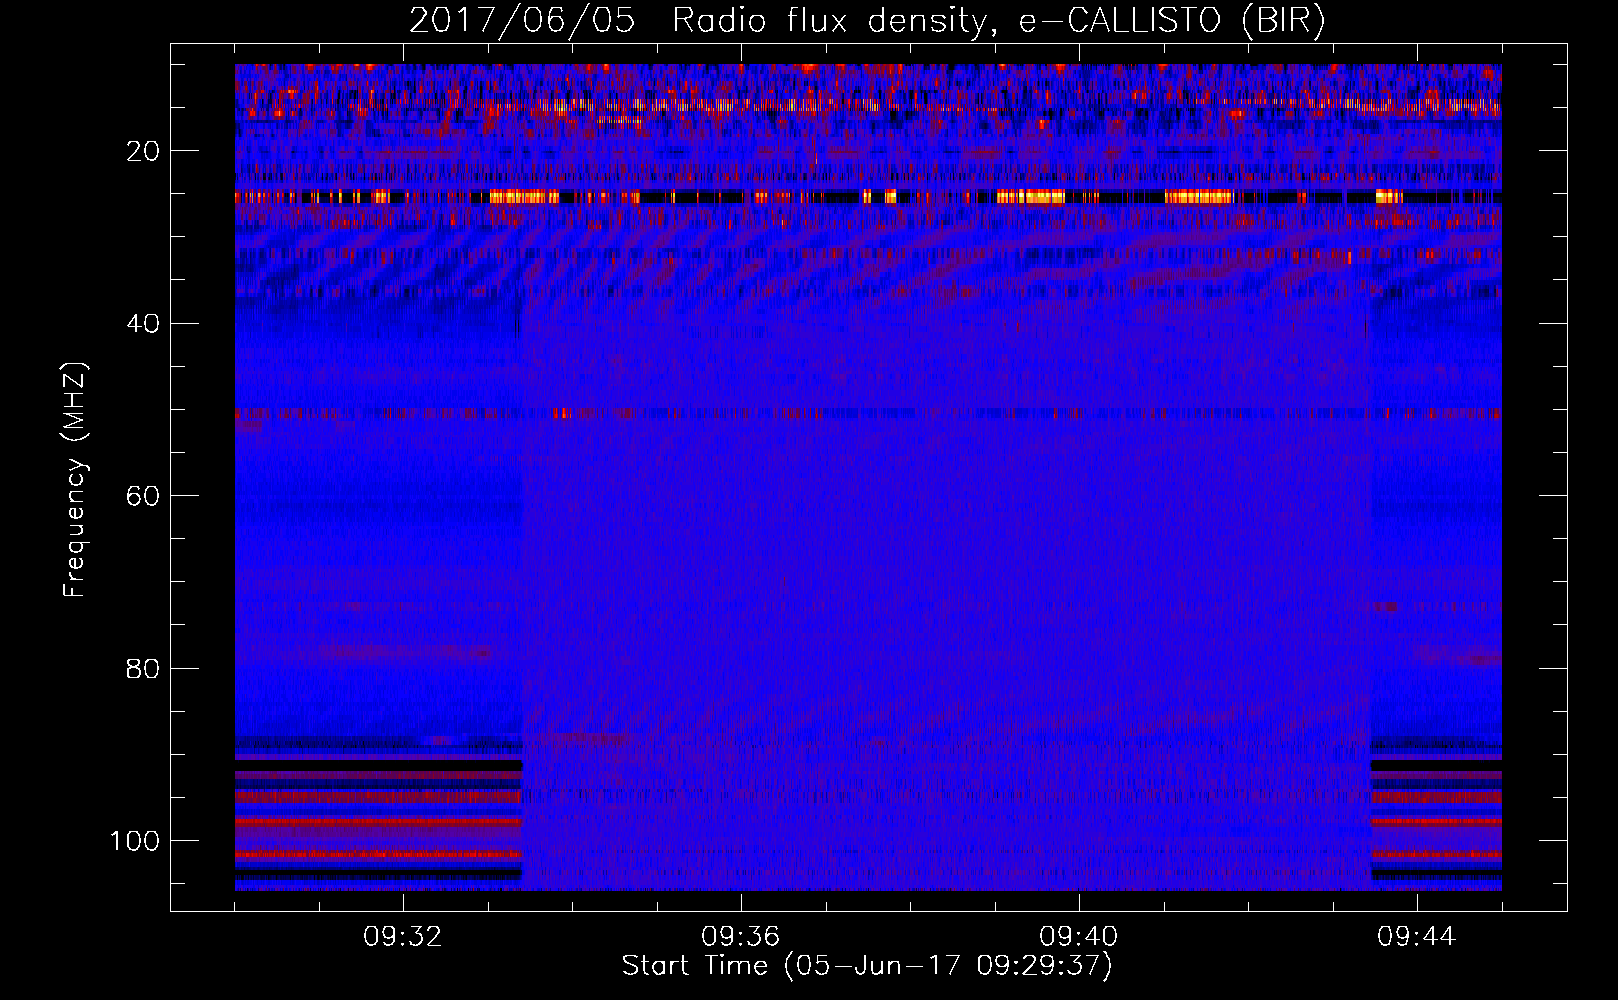Screen dimensions: 1618x1000
Task: Click the 09:32 time tick label
Action: (403, 937)
